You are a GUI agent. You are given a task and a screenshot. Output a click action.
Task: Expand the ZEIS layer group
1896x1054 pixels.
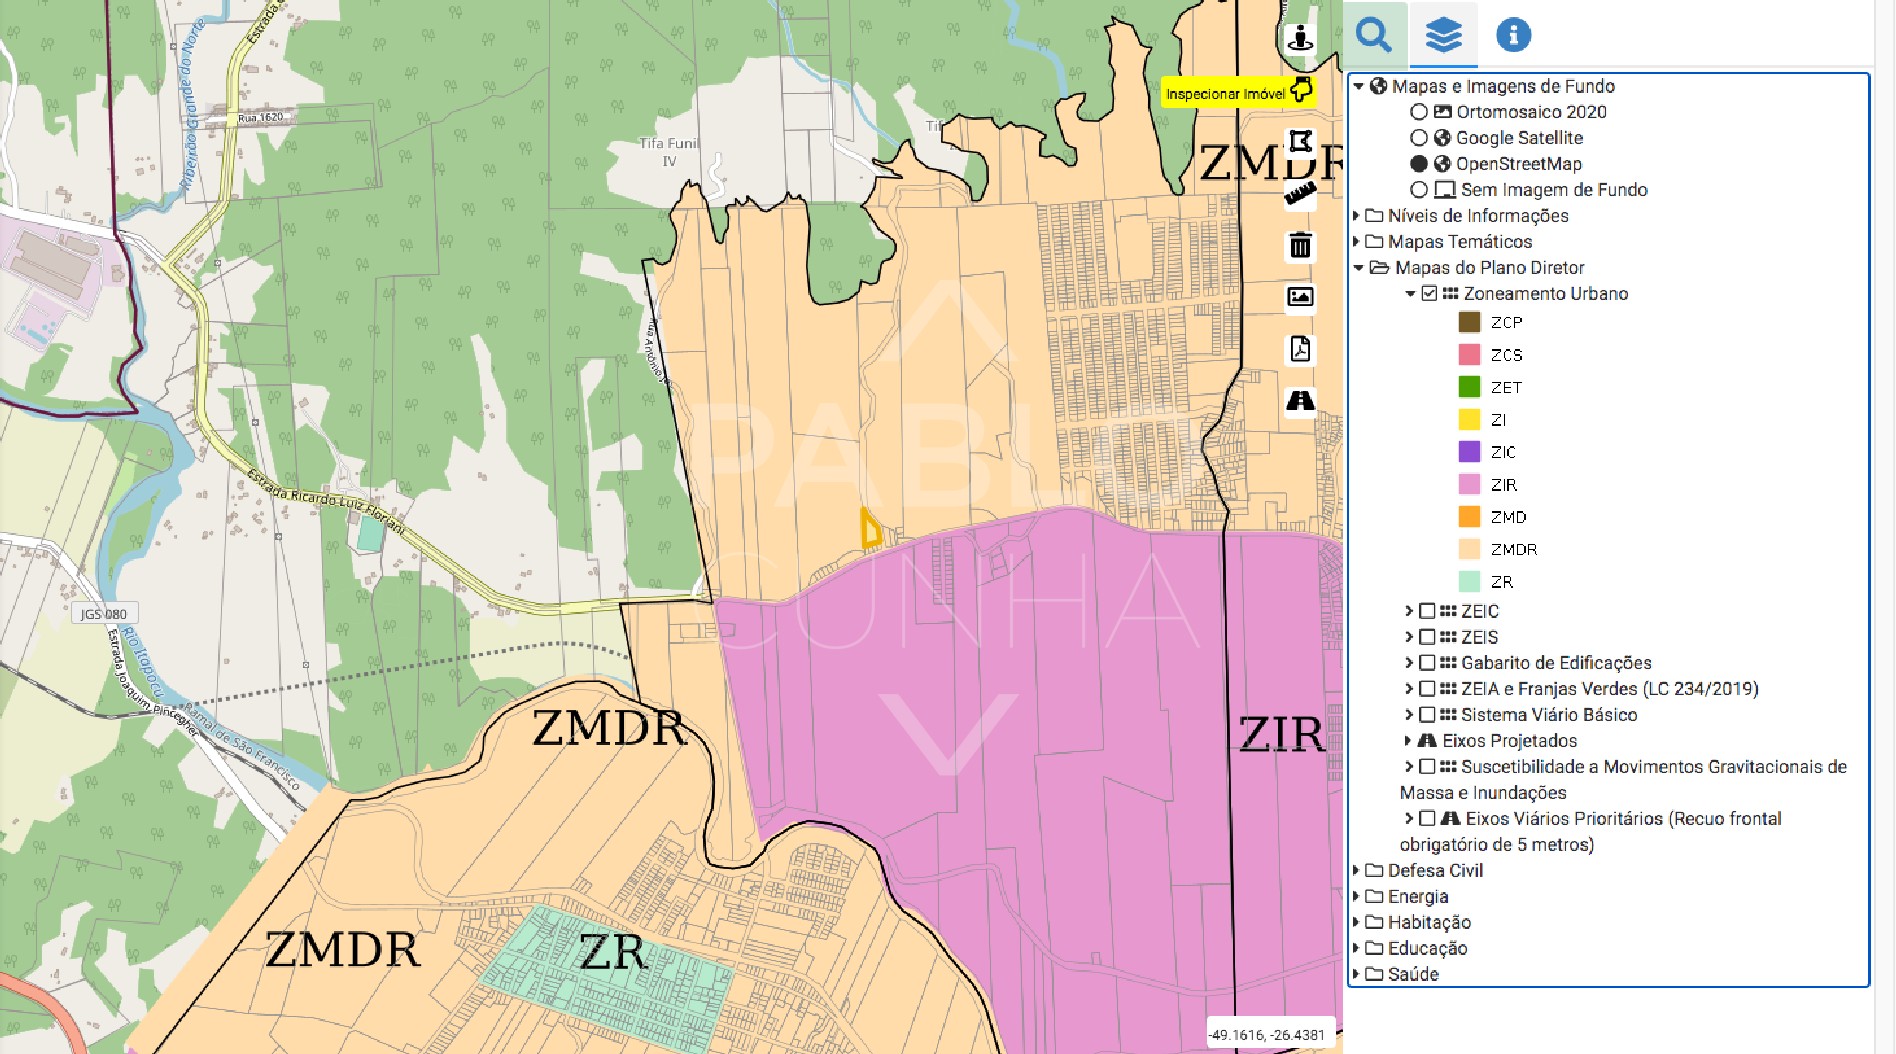[x=1408, y=637]
